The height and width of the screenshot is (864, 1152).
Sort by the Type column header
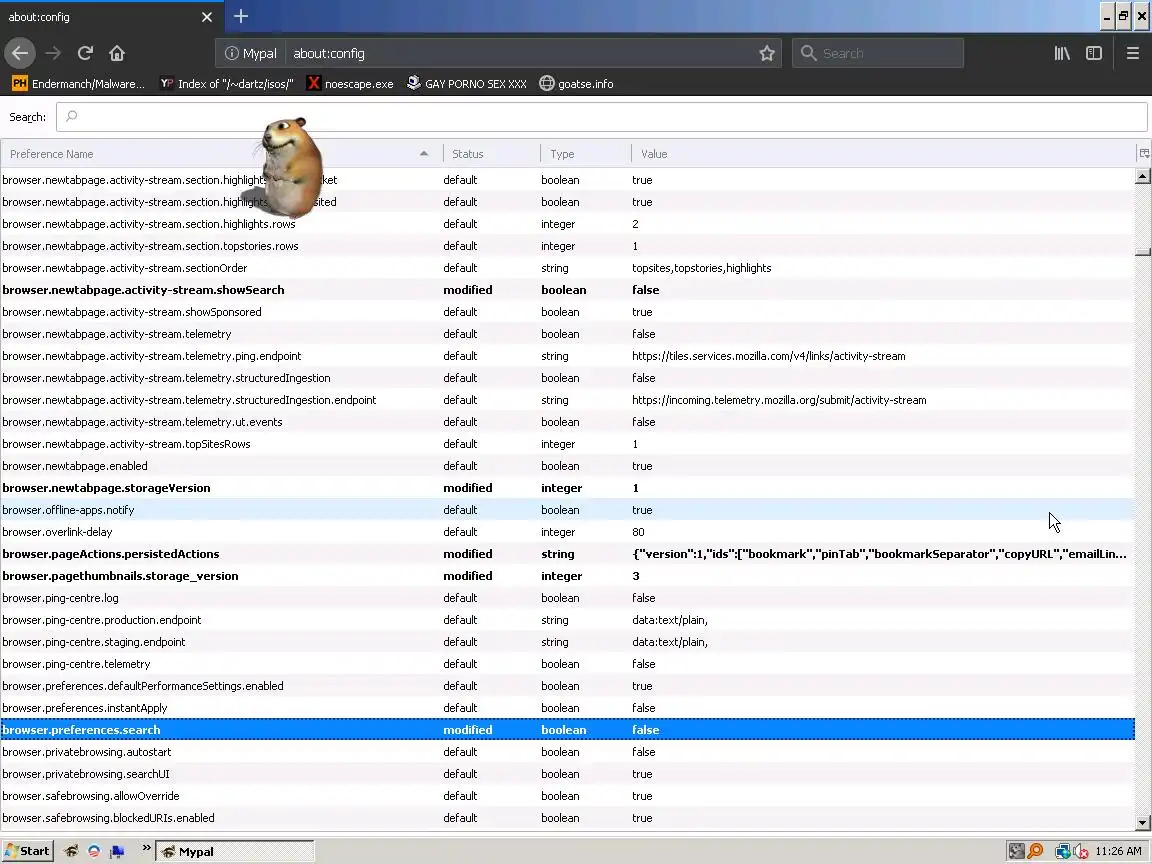[x=585, y=154]
